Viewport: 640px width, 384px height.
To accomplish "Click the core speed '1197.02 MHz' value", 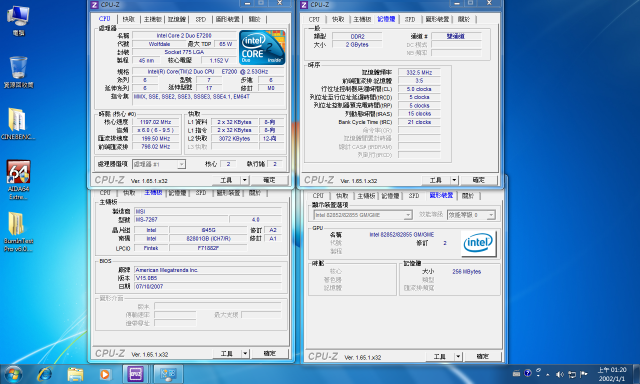I will pyautogui.click(x=156, y=122).
